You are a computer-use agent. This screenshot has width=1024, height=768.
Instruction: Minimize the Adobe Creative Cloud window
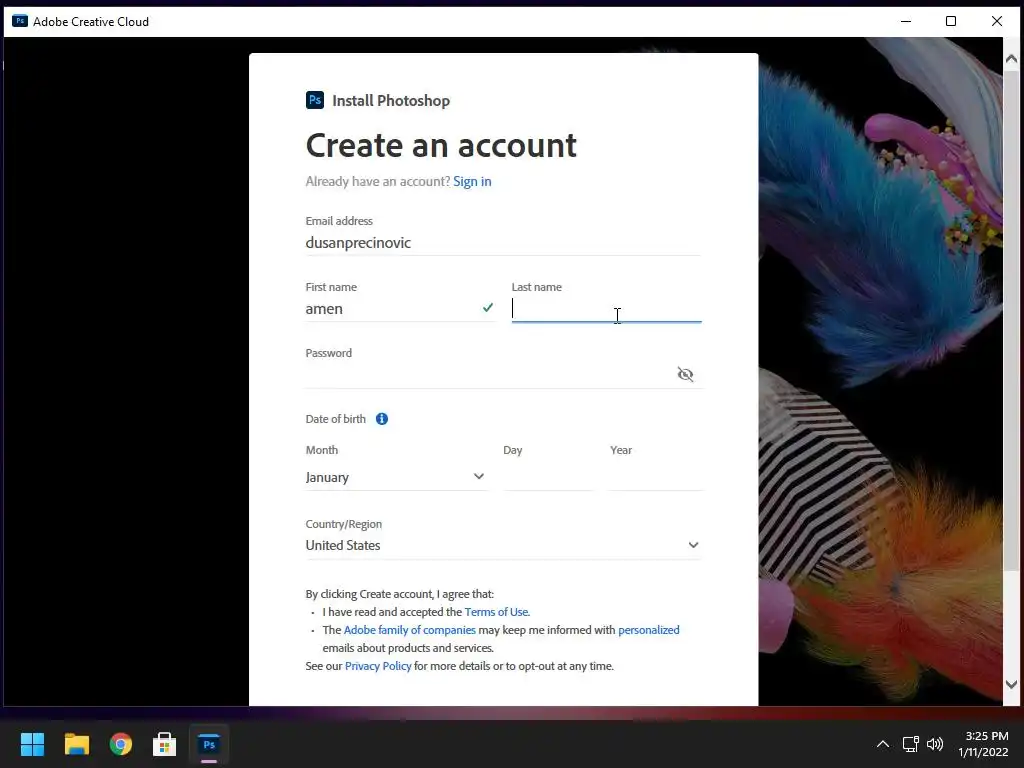tap(906, 21)
